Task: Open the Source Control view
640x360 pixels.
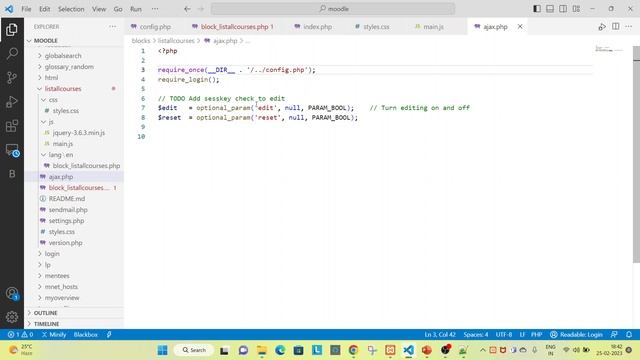Action: click(x=12, y=78)
